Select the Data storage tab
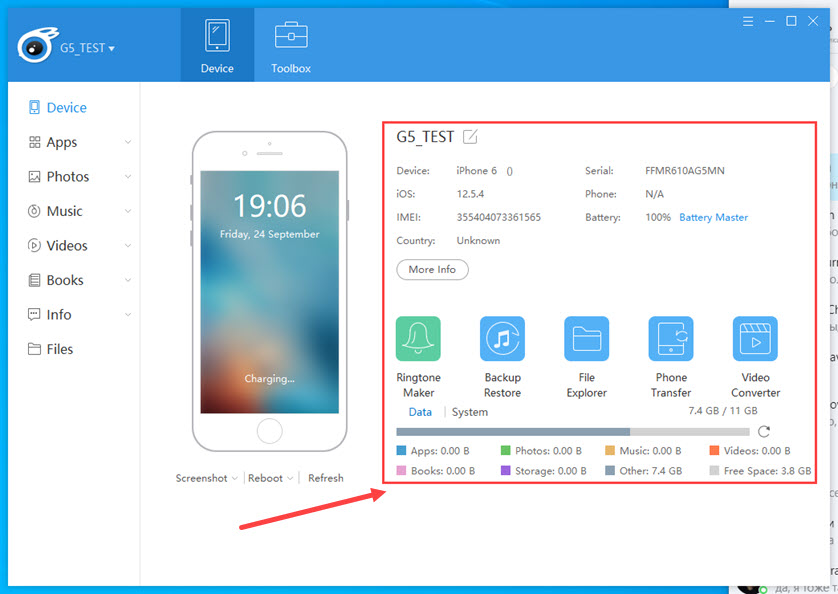 click(x=420, y=412)
